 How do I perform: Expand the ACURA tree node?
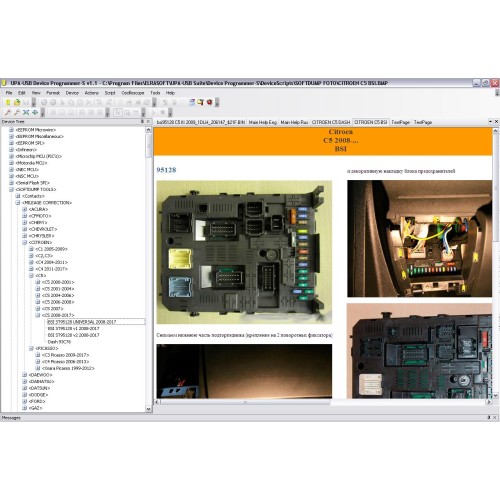pos(25,209)
